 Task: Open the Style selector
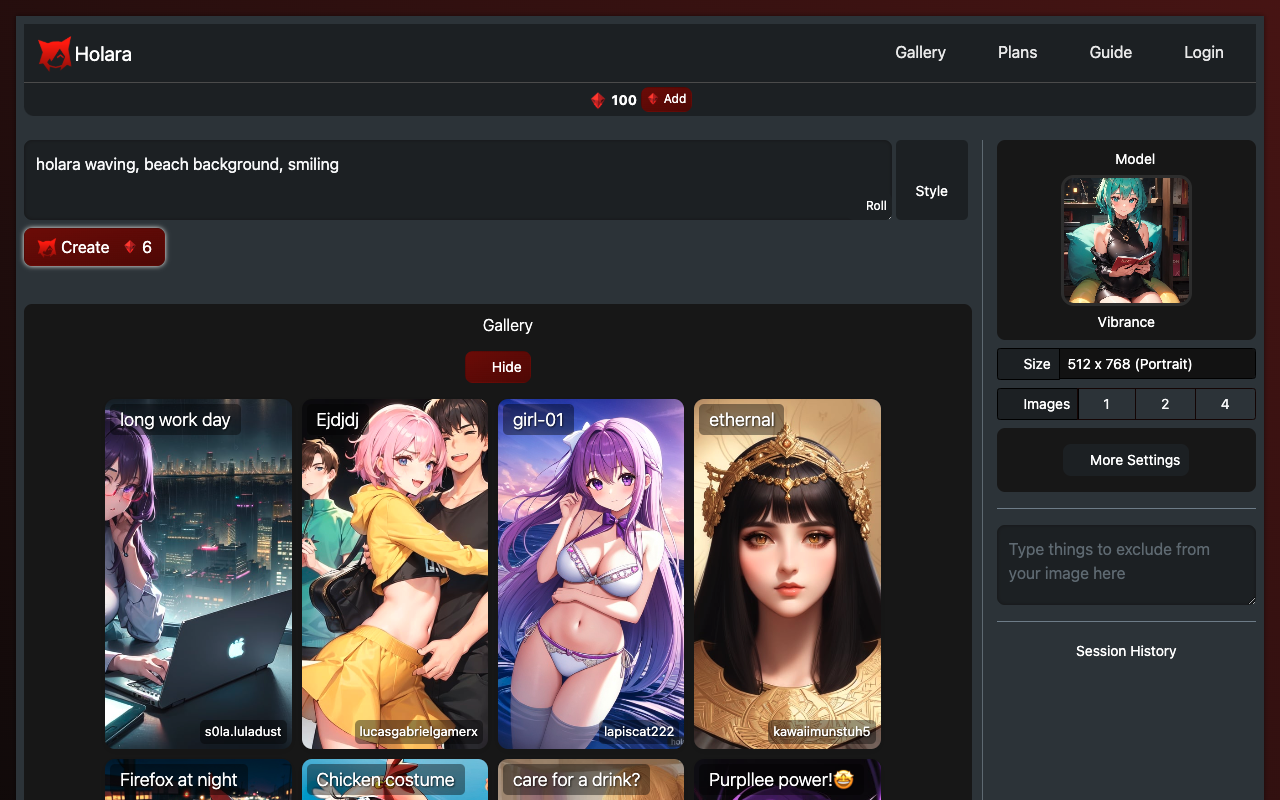pos(931,180)
